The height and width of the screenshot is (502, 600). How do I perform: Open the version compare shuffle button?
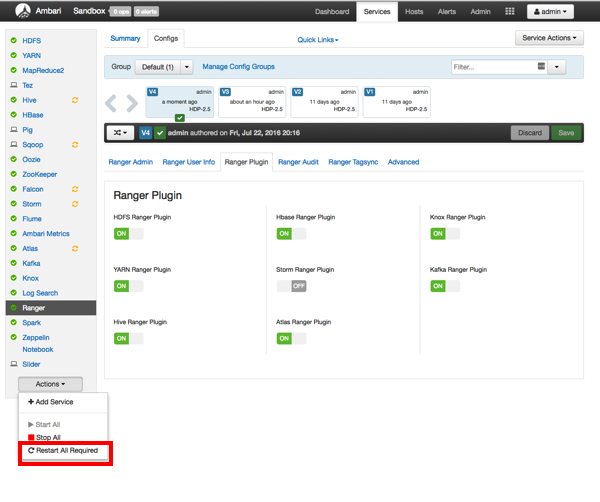point(120,132)
